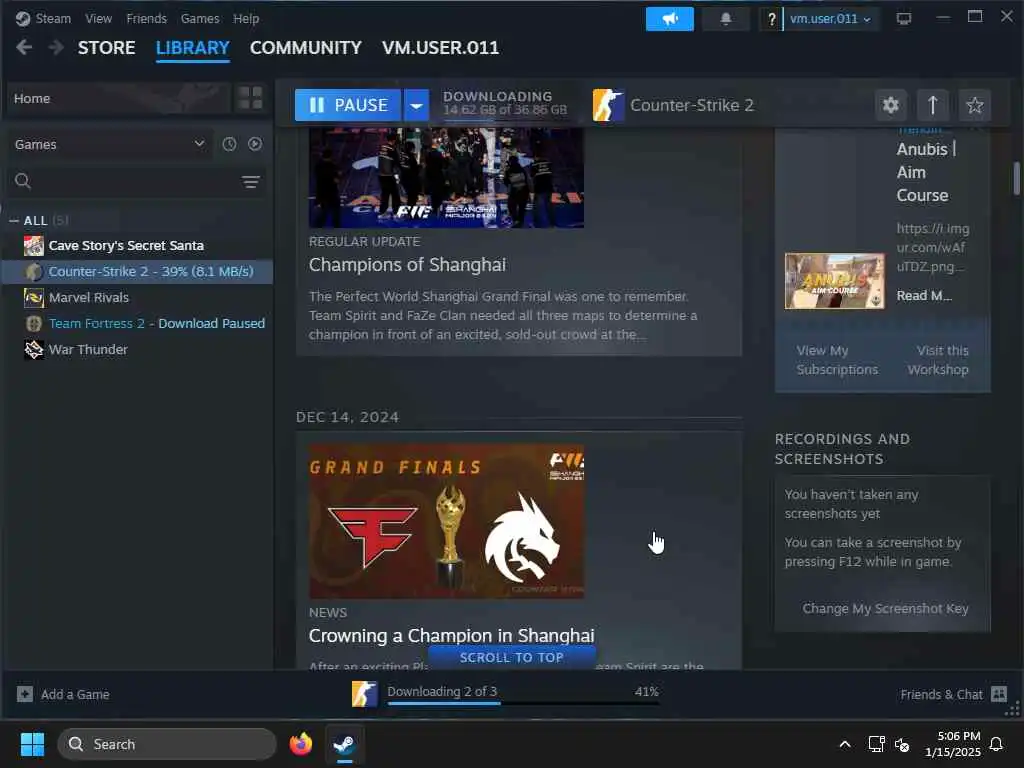The height and width of the screenshot is (768, 1024).
Task: Switch to the STORE tab
Action: (x=106, y=48)
